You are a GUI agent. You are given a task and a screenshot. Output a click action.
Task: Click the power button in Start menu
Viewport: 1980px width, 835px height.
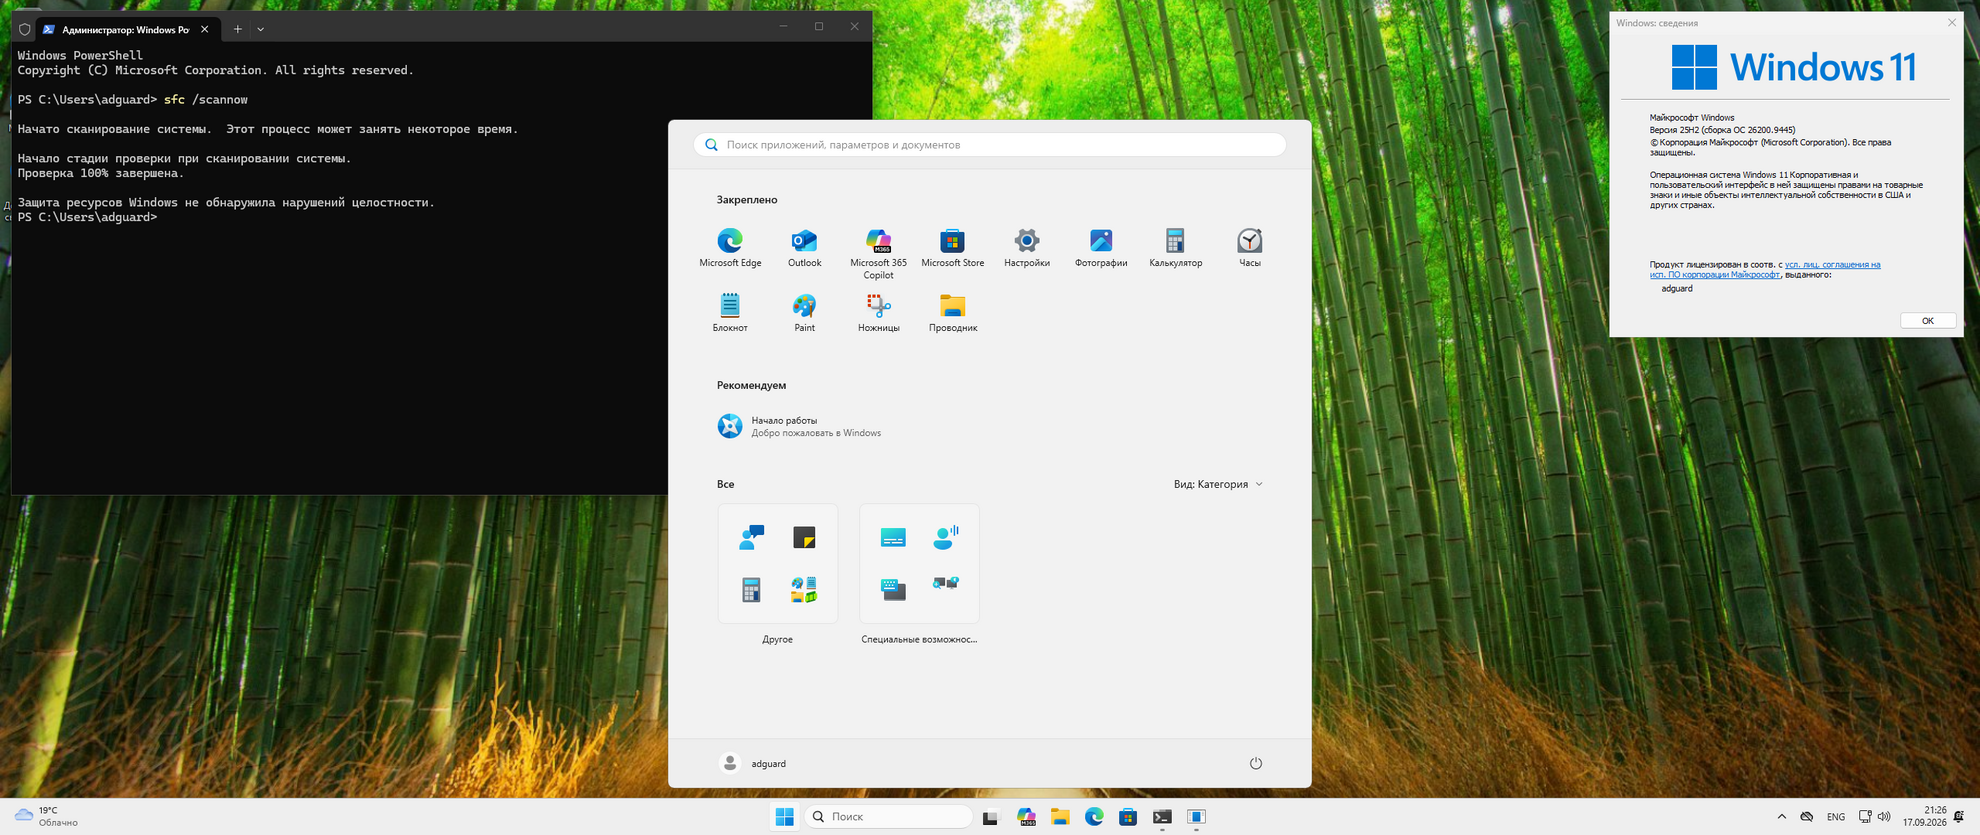1256,763
